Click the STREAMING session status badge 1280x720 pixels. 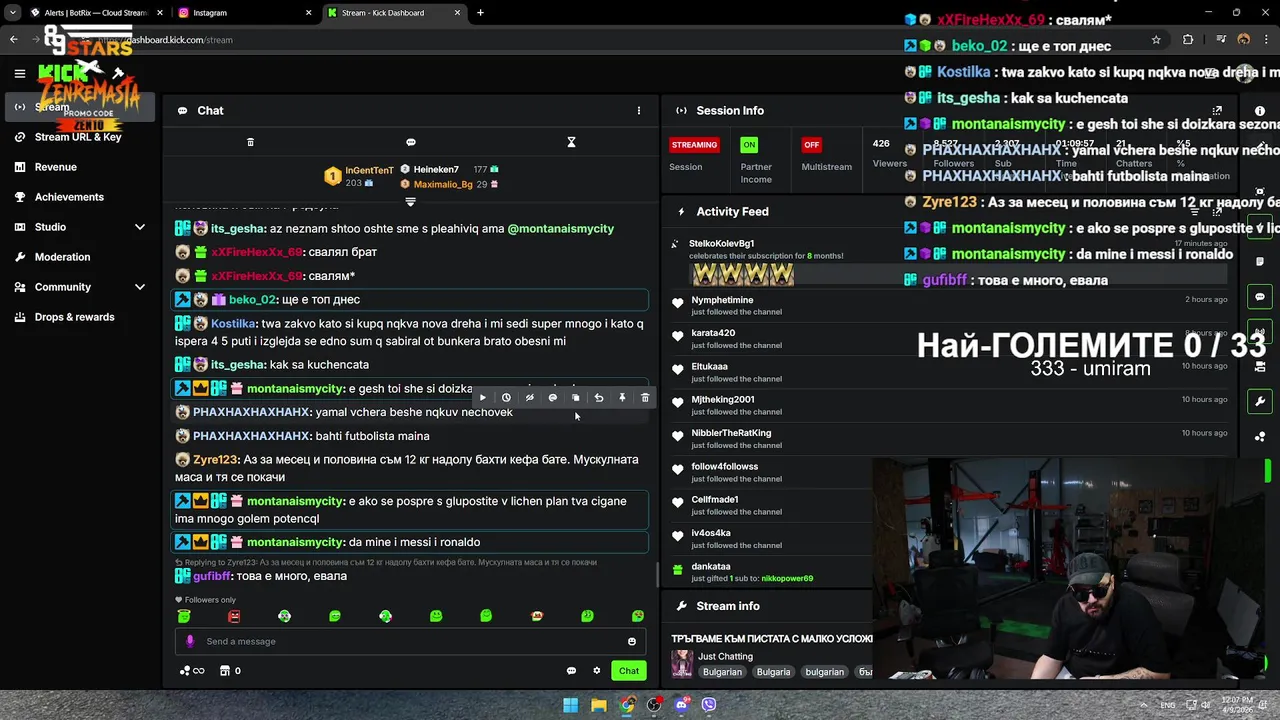(x=694, y=145)
